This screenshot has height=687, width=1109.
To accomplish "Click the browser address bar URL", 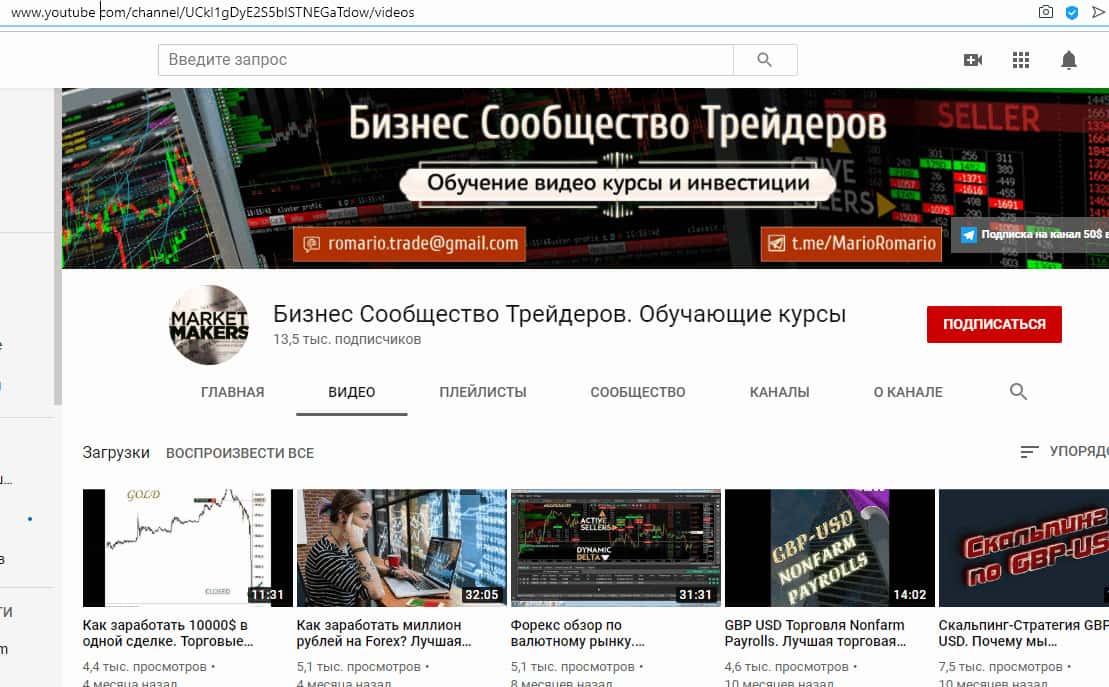I will coord(213,12).
